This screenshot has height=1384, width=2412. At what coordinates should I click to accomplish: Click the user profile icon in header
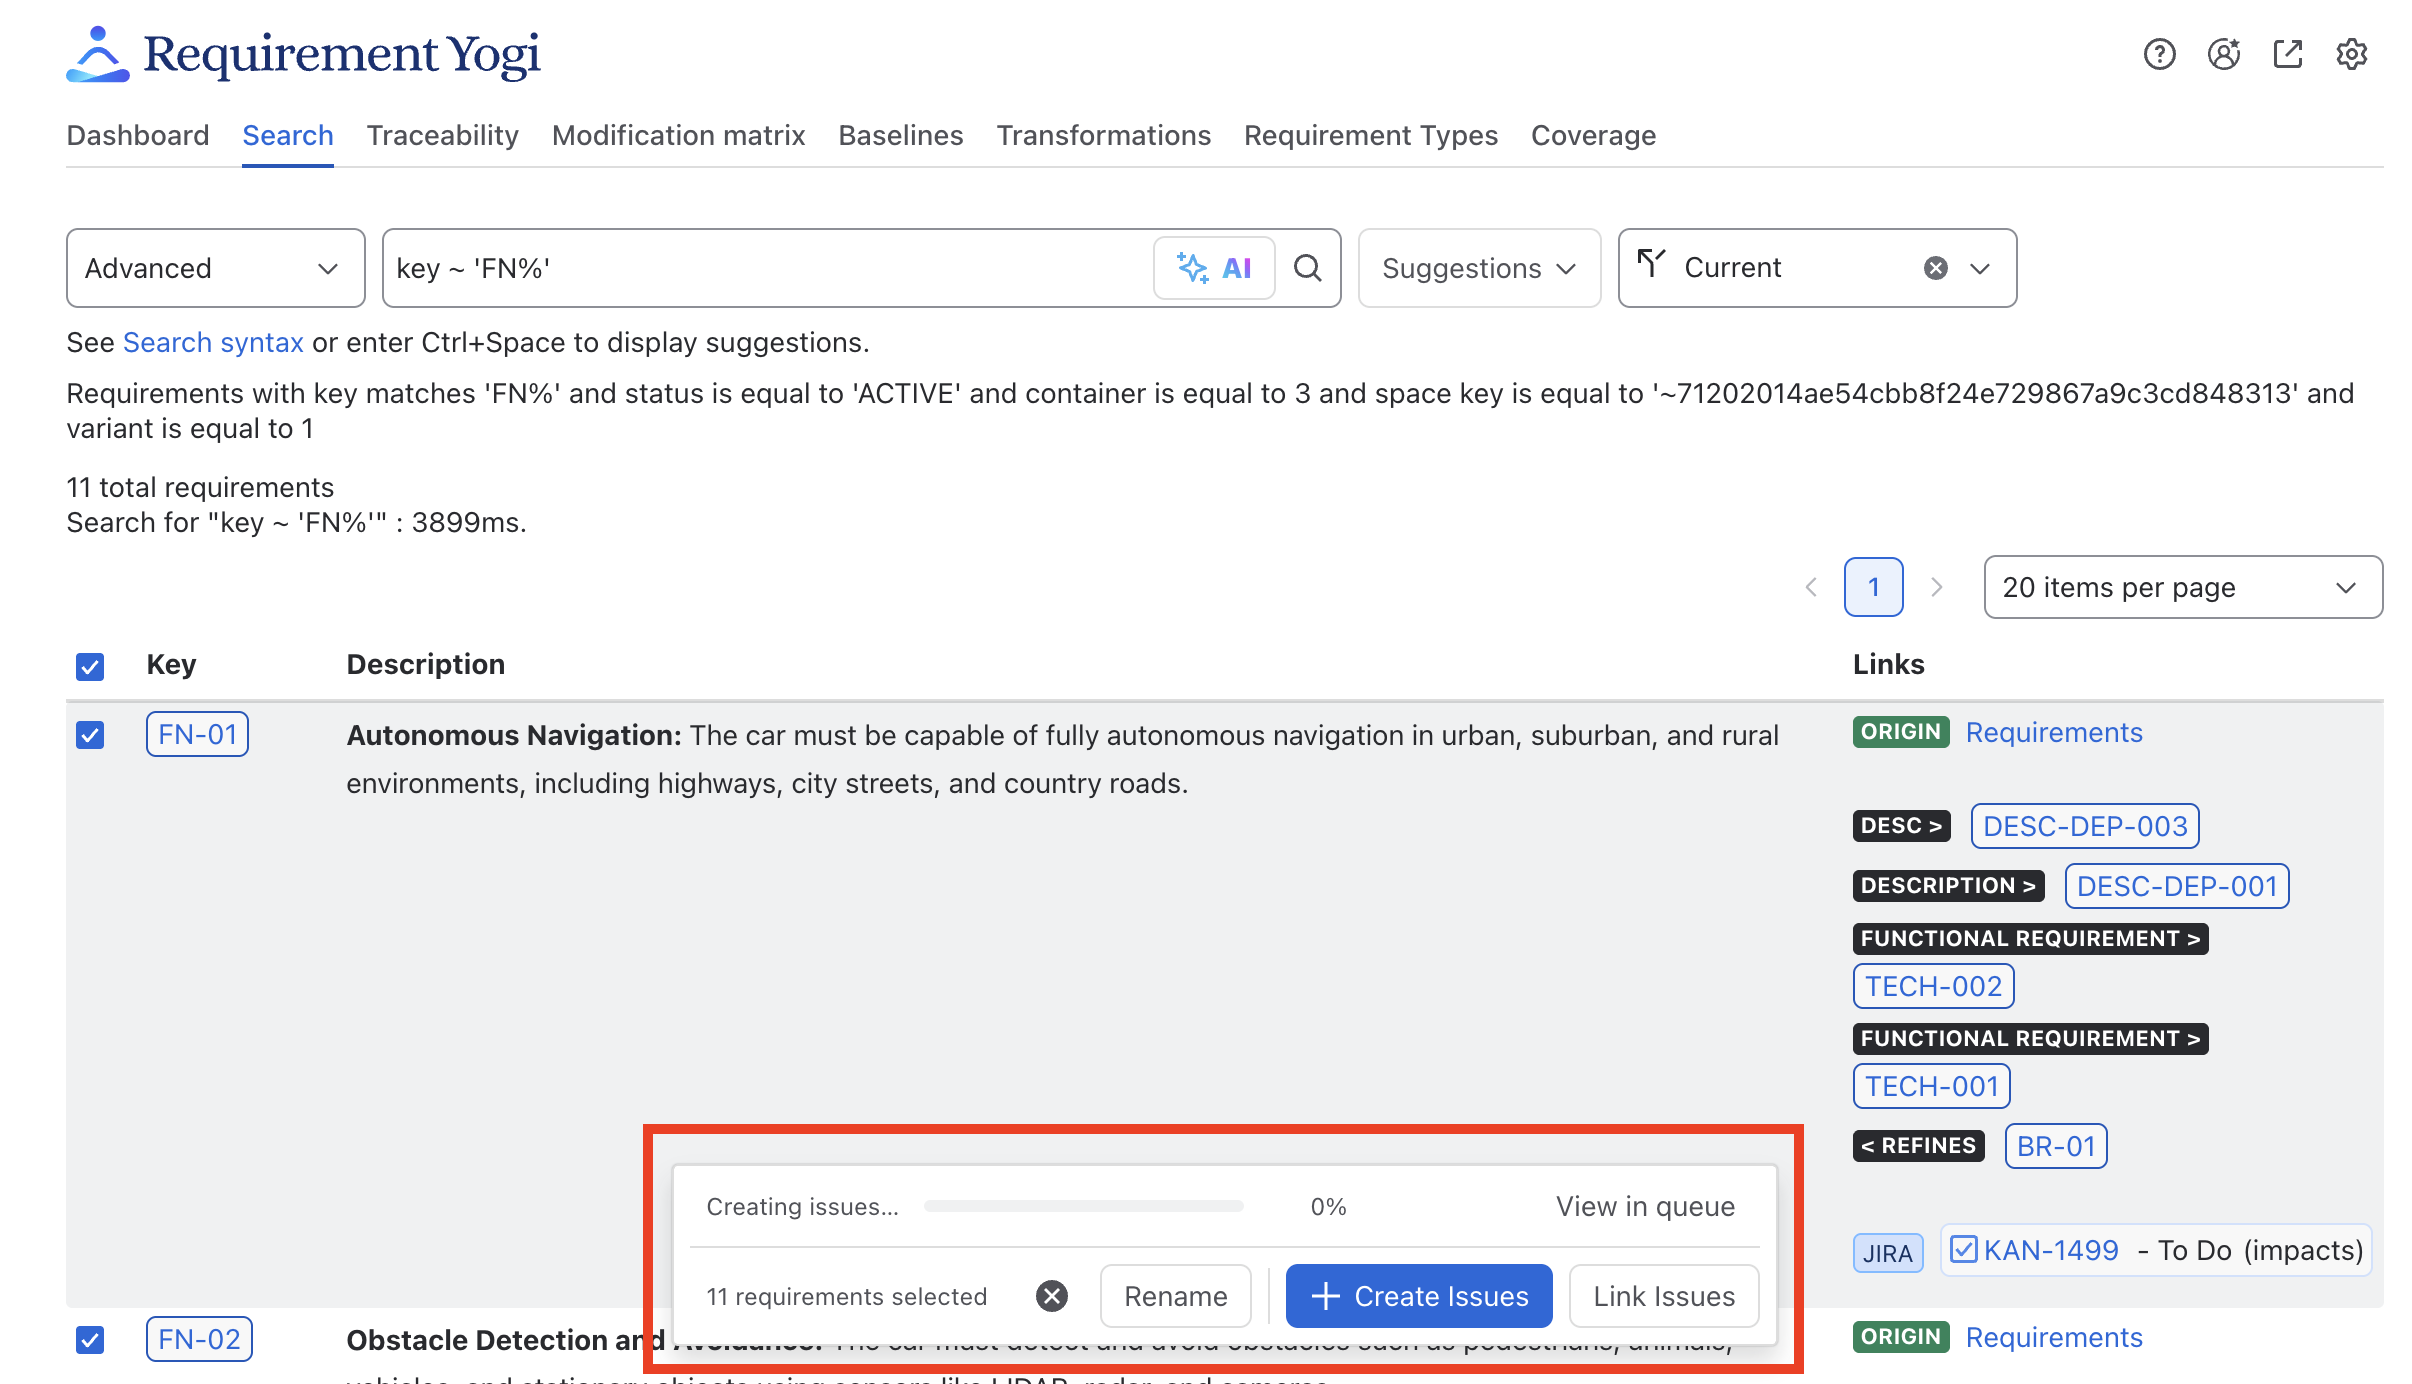tap(2223, 54)
